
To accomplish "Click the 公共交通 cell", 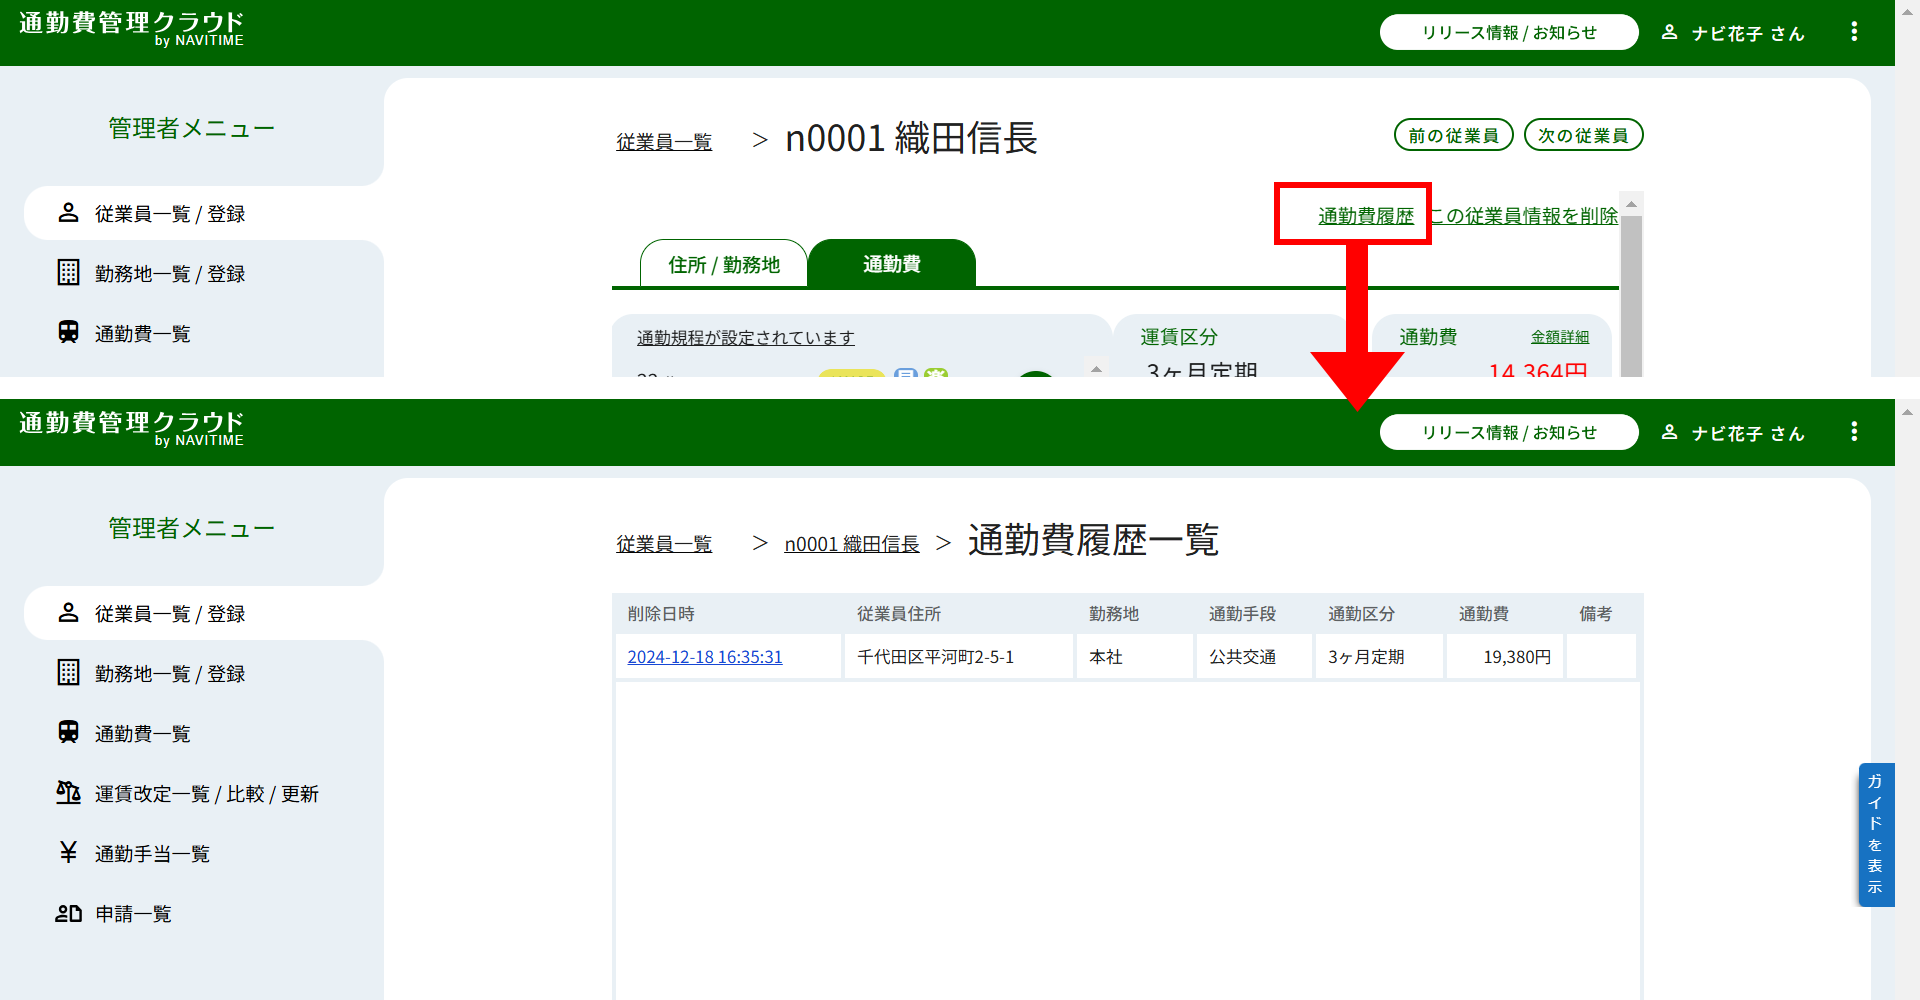I will pos(1254,657).
